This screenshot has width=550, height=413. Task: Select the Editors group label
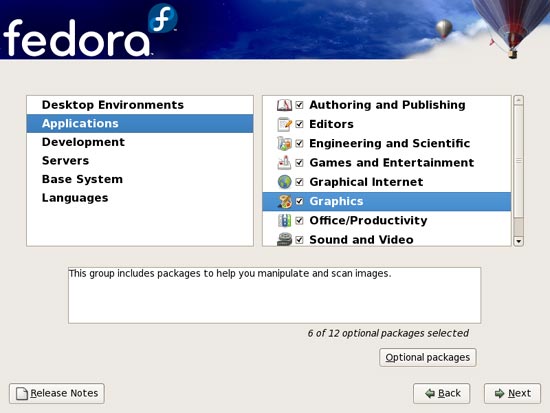coord(331,124)
